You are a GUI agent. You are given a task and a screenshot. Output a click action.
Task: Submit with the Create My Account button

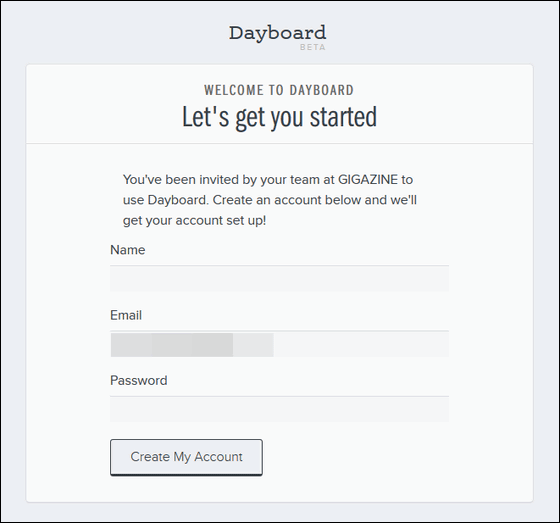186,457
